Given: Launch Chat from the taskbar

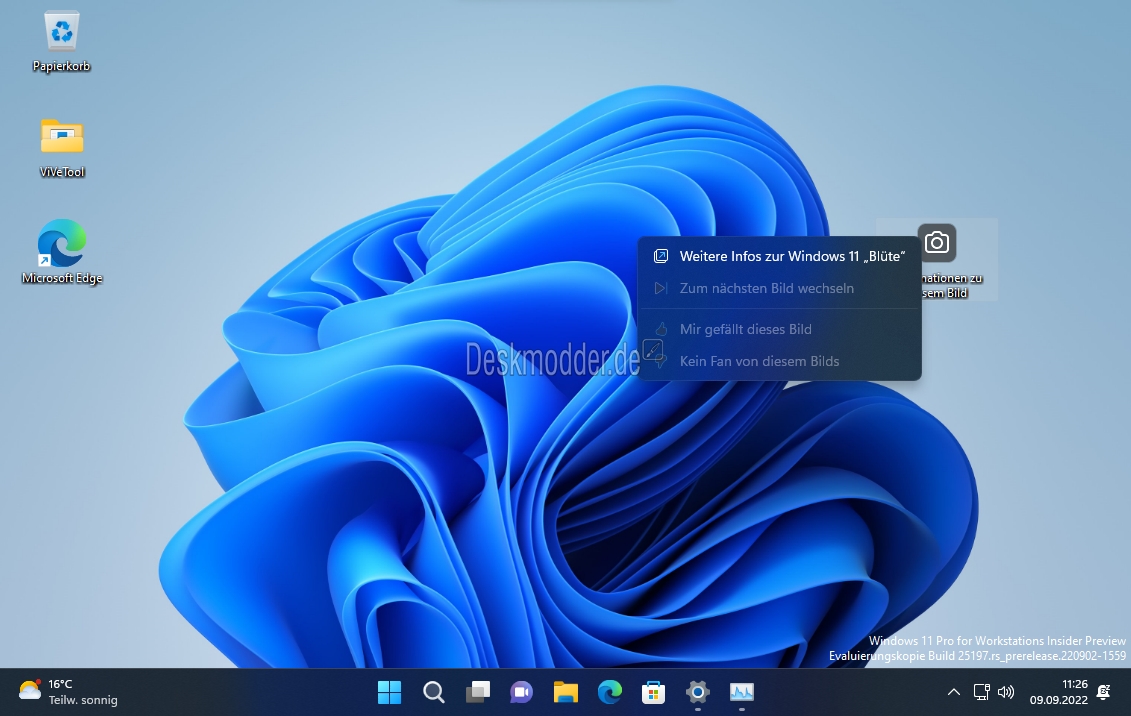Looking at the screenshot, I should 521,692.
